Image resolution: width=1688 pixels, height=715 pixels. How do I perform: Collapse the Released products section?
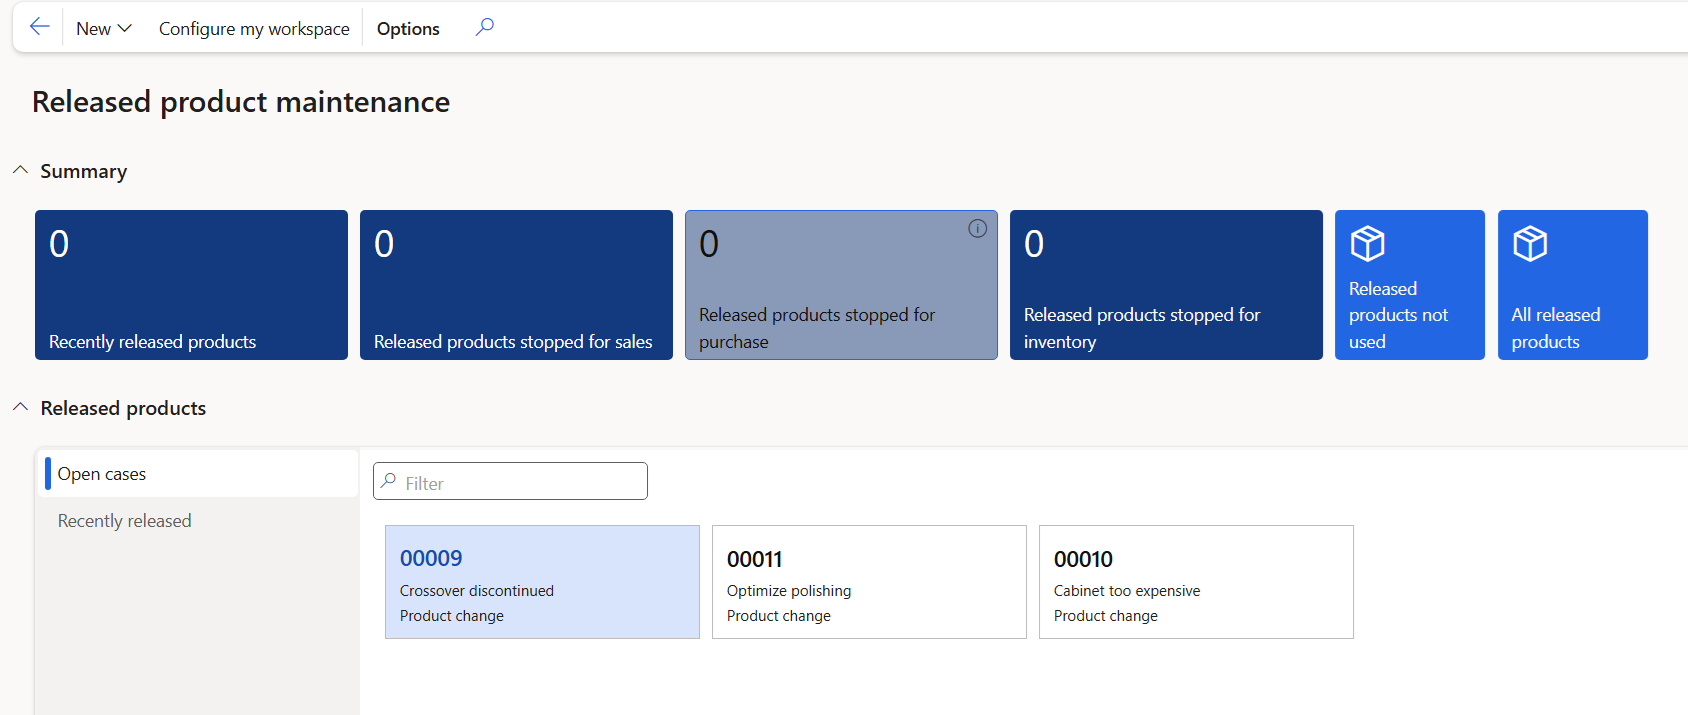pos(20,408)
